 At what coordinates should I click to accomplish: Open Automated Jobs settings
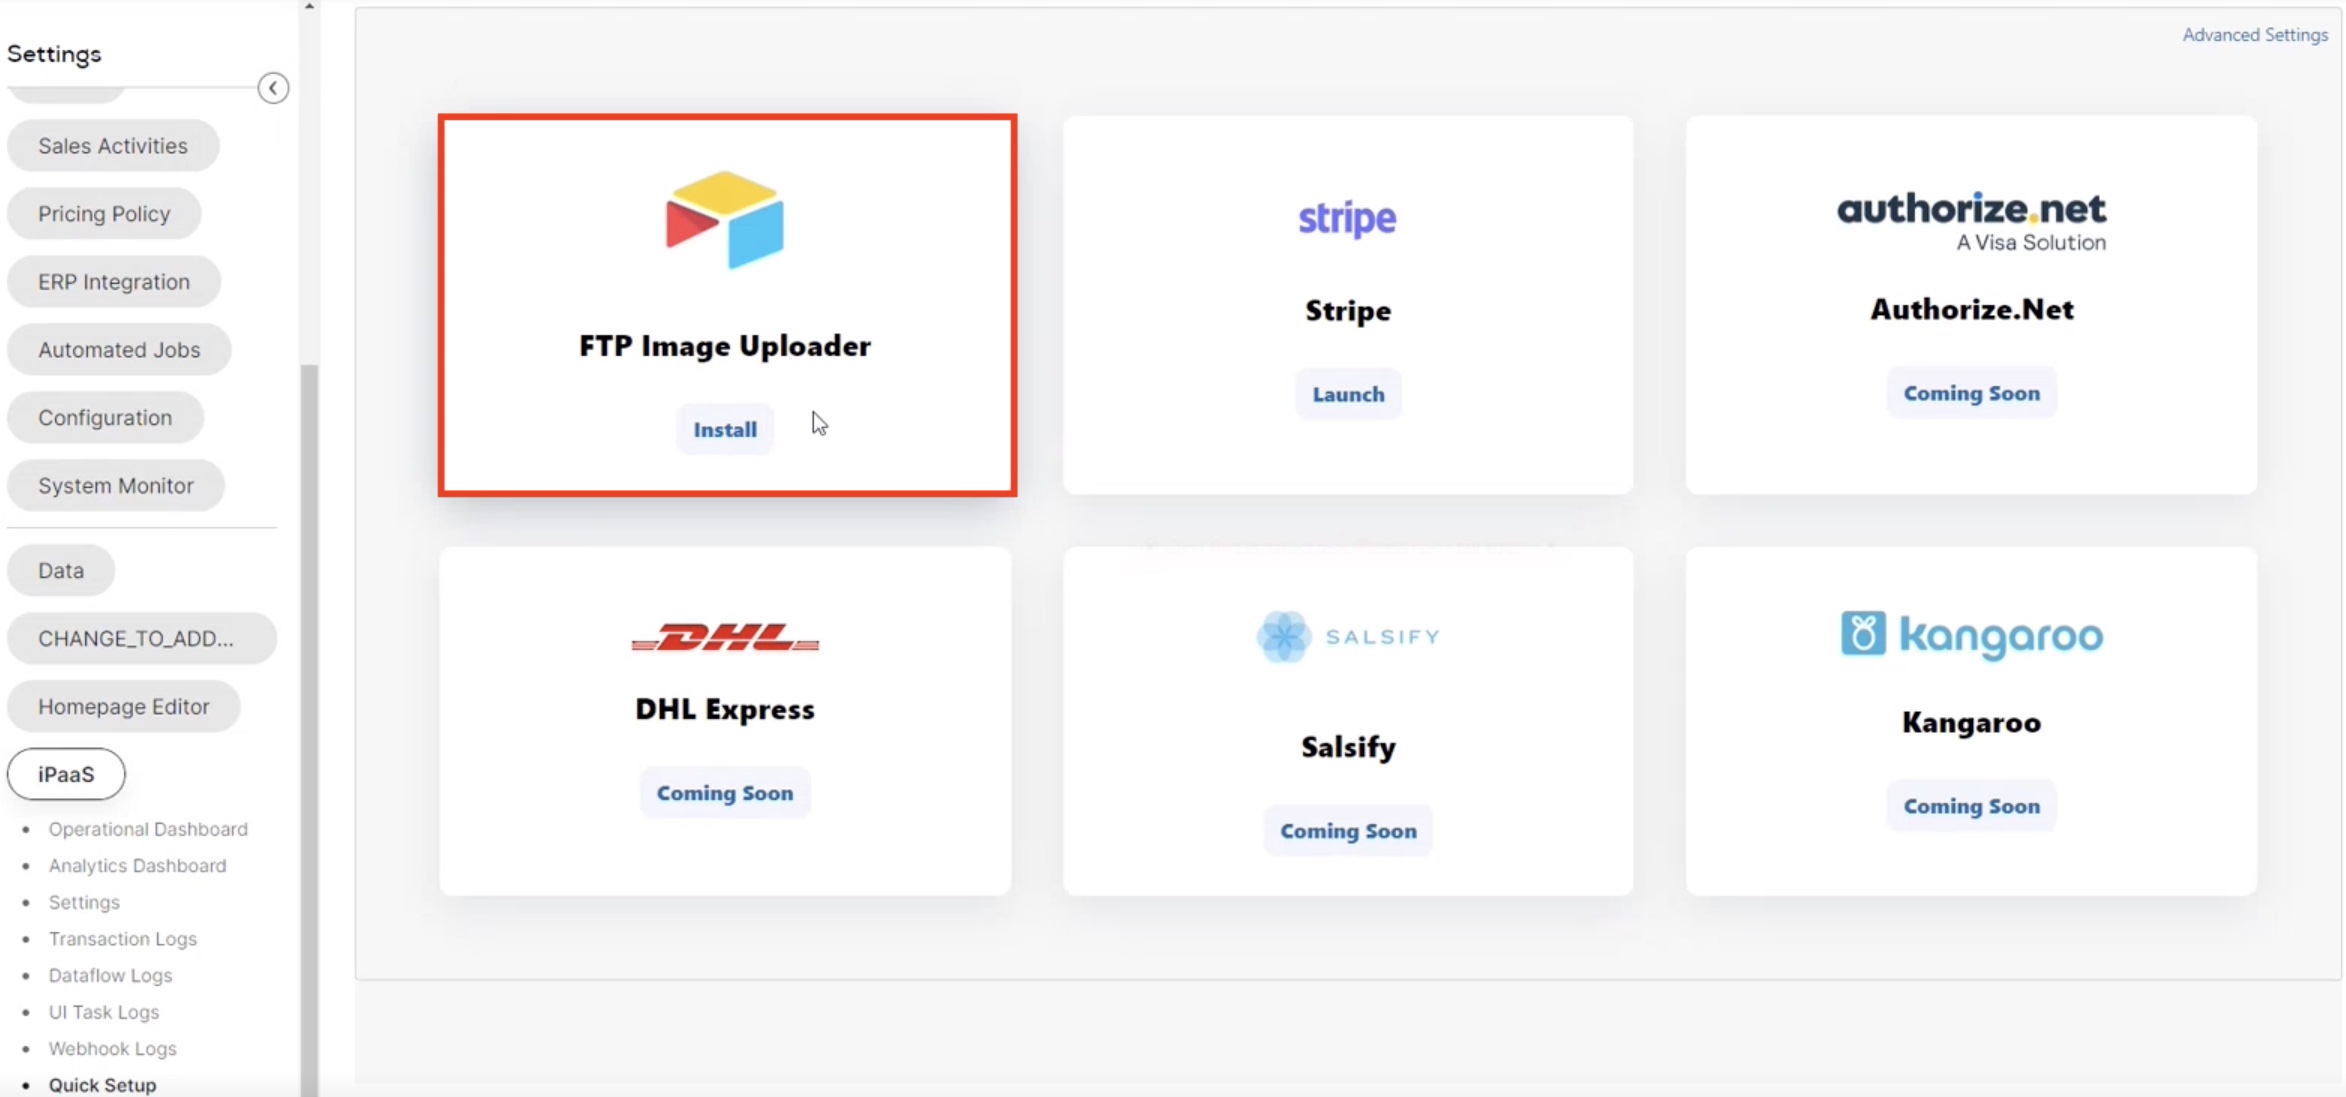click(x=119, y=350)
